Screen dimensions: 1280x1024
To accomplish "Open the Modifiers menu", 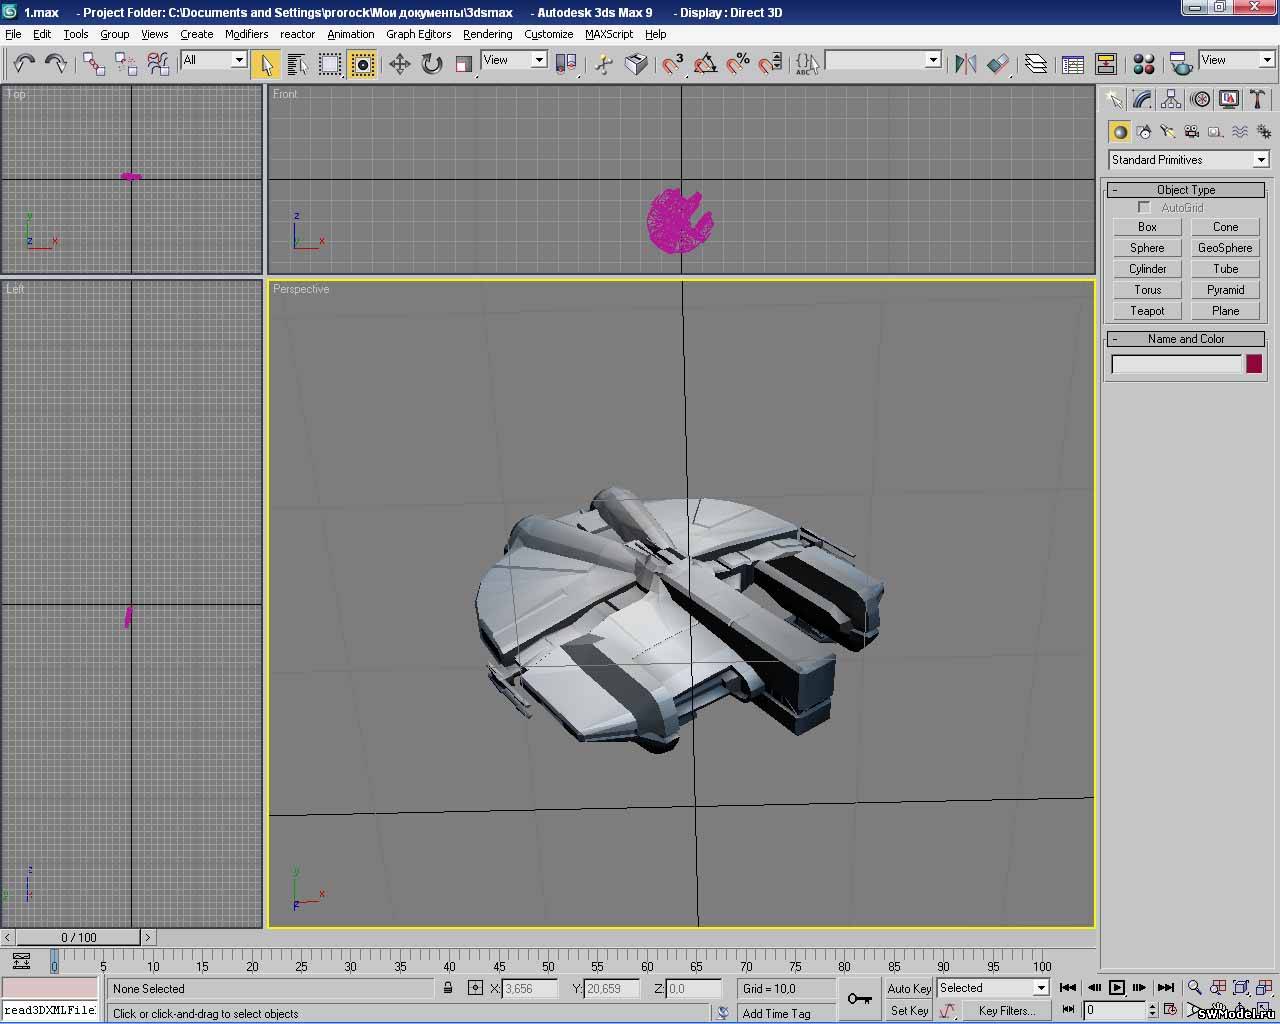I will tap(246, 34).
